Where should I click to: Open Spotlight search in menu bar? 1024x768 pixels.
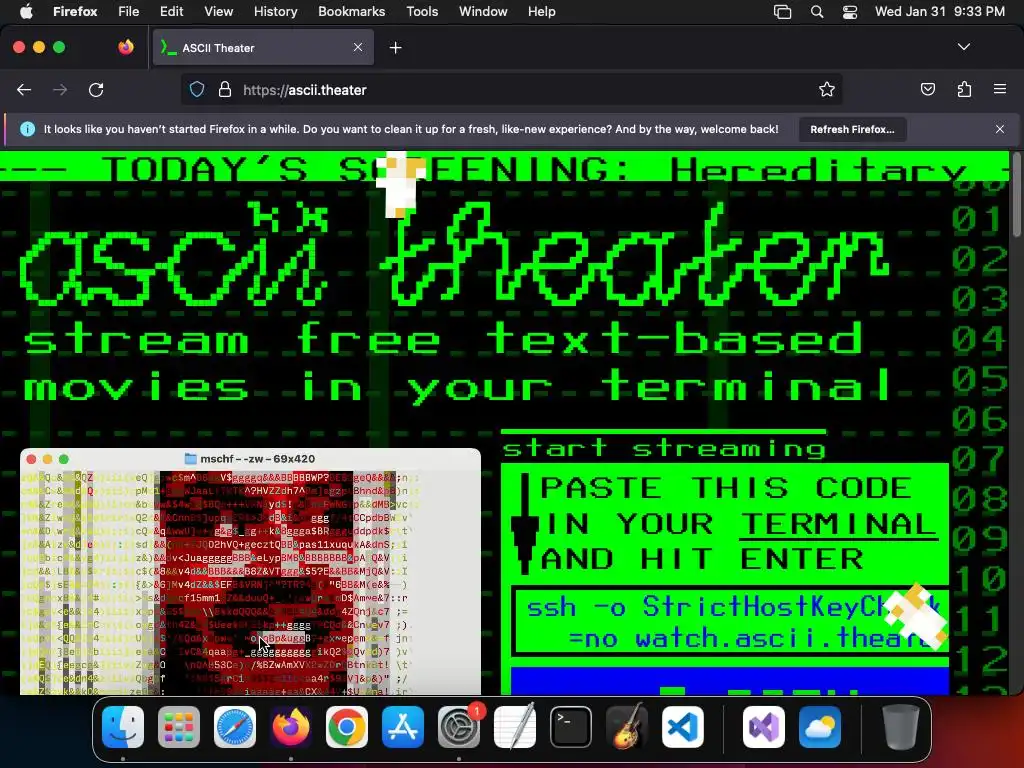tap(816, 12)
